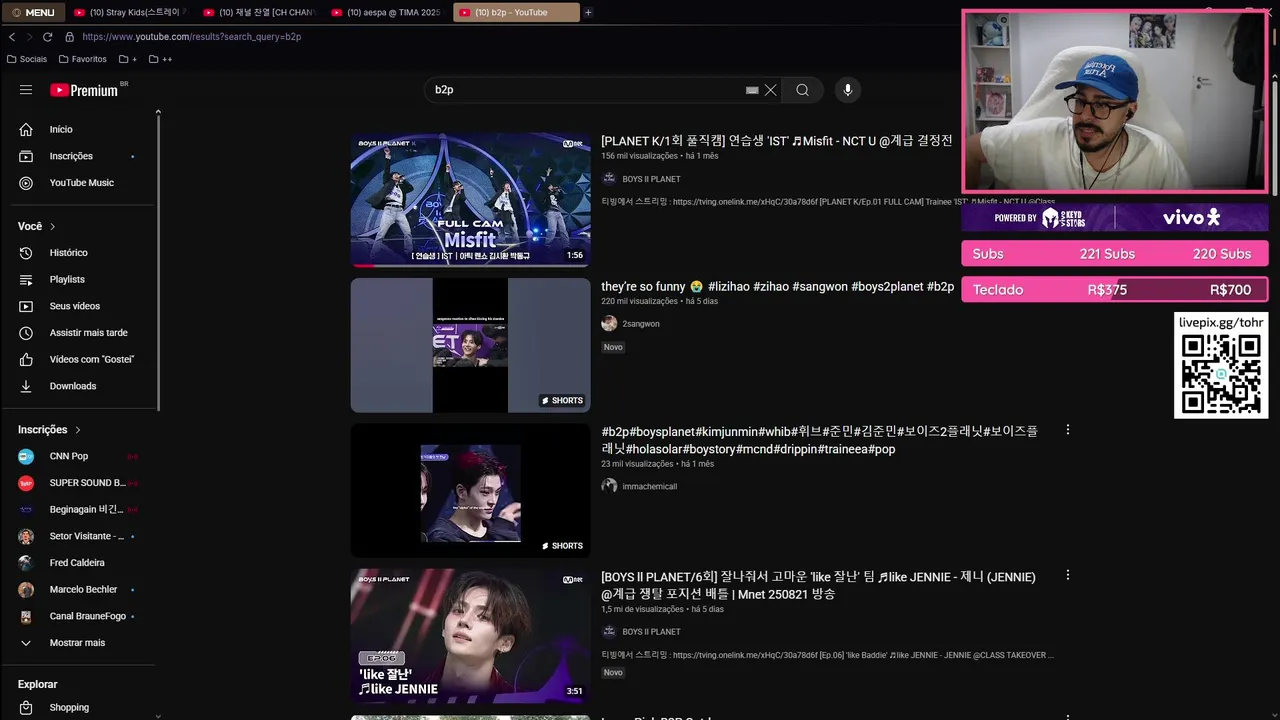1280x720 pixels.
Task: Click the search magnifier button
Action: pos(802,90)
